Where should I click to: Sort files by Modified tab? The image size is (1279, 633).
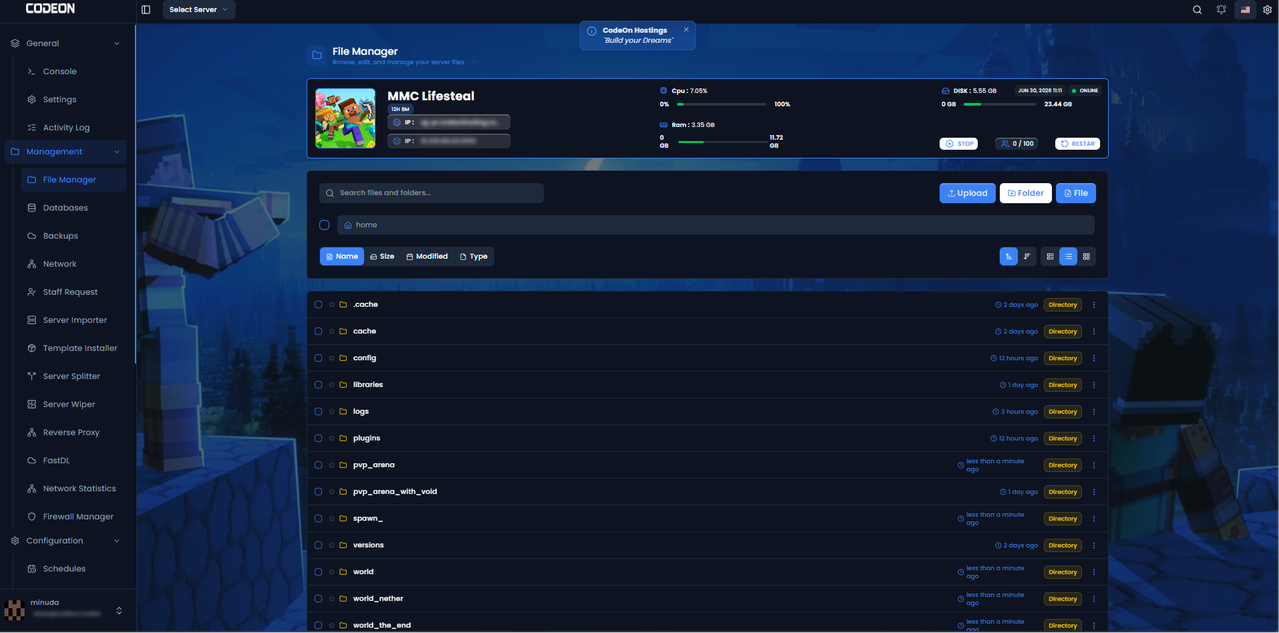click(427, 257)
